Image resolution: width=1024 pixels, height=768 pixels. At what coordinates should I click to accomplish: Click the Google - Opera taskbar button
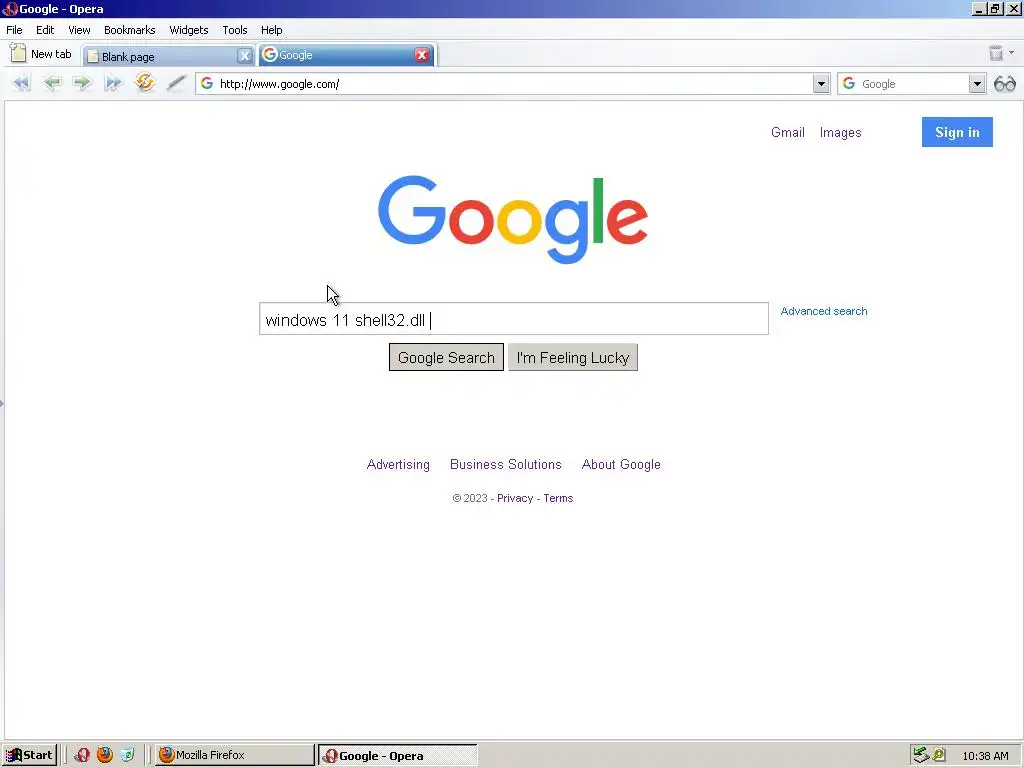point(398,756)
